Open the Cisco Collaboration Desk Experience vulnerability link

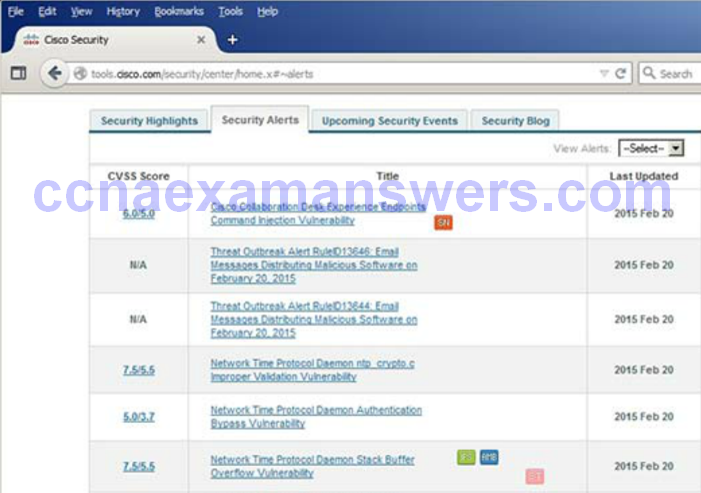tap(318, 213)
